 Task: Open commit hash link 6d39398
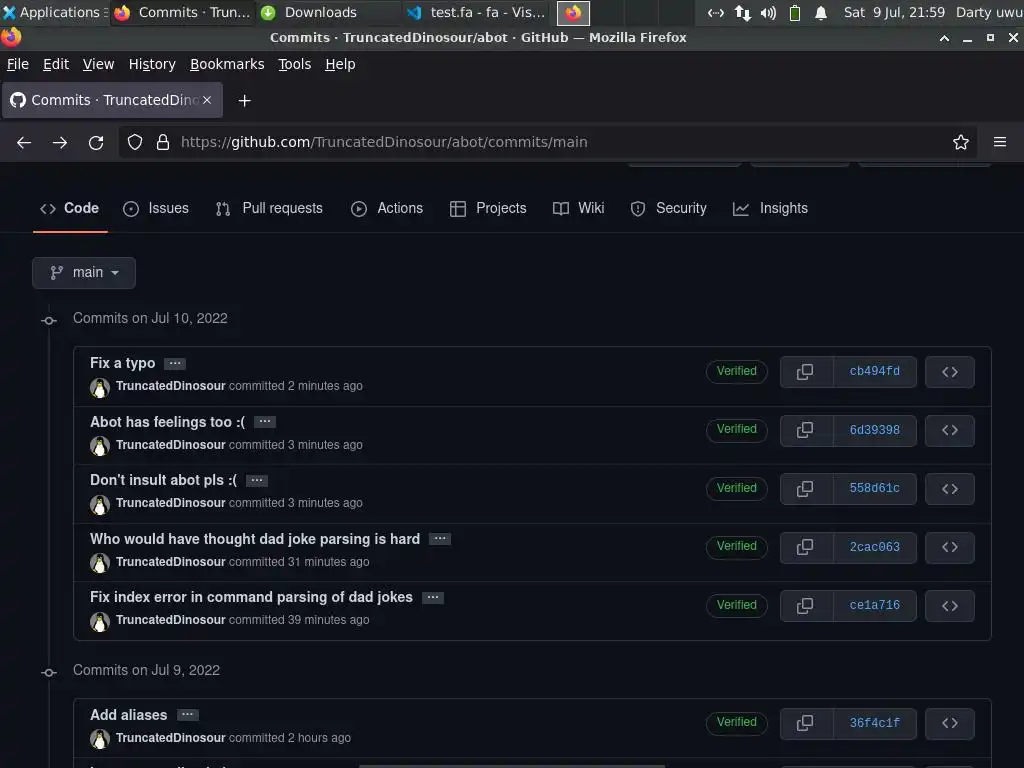point(874,430)
